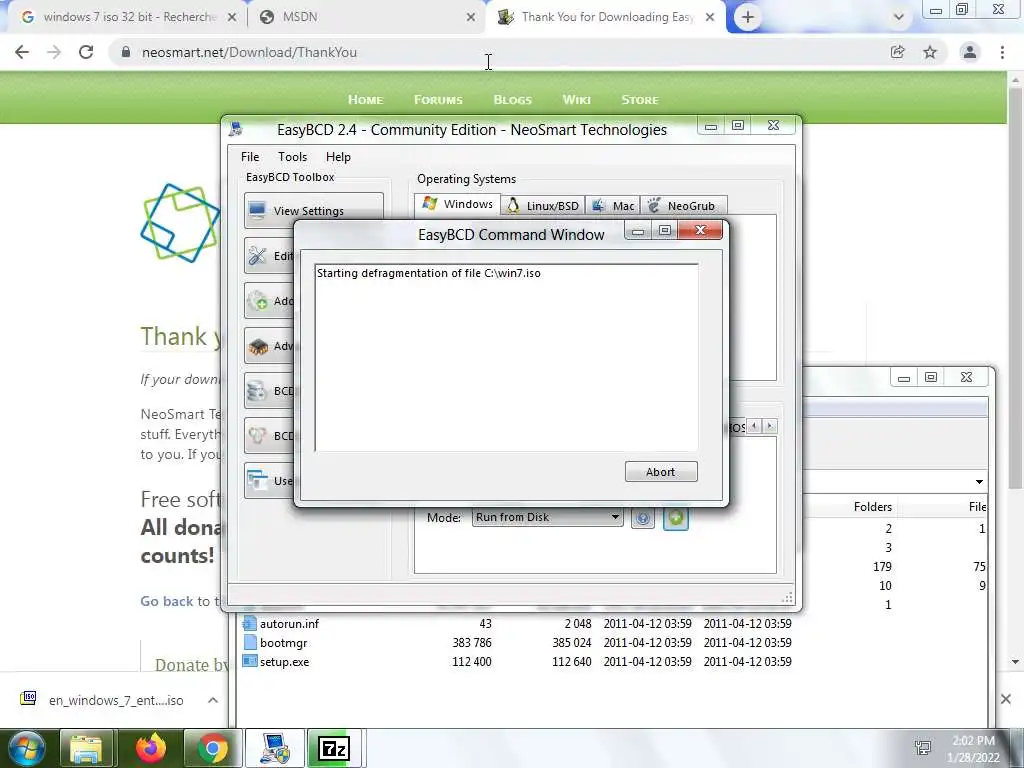Click the Edit Boot Menu tools icon
This screenshot has height=768, width=1024.
point(257,255)
